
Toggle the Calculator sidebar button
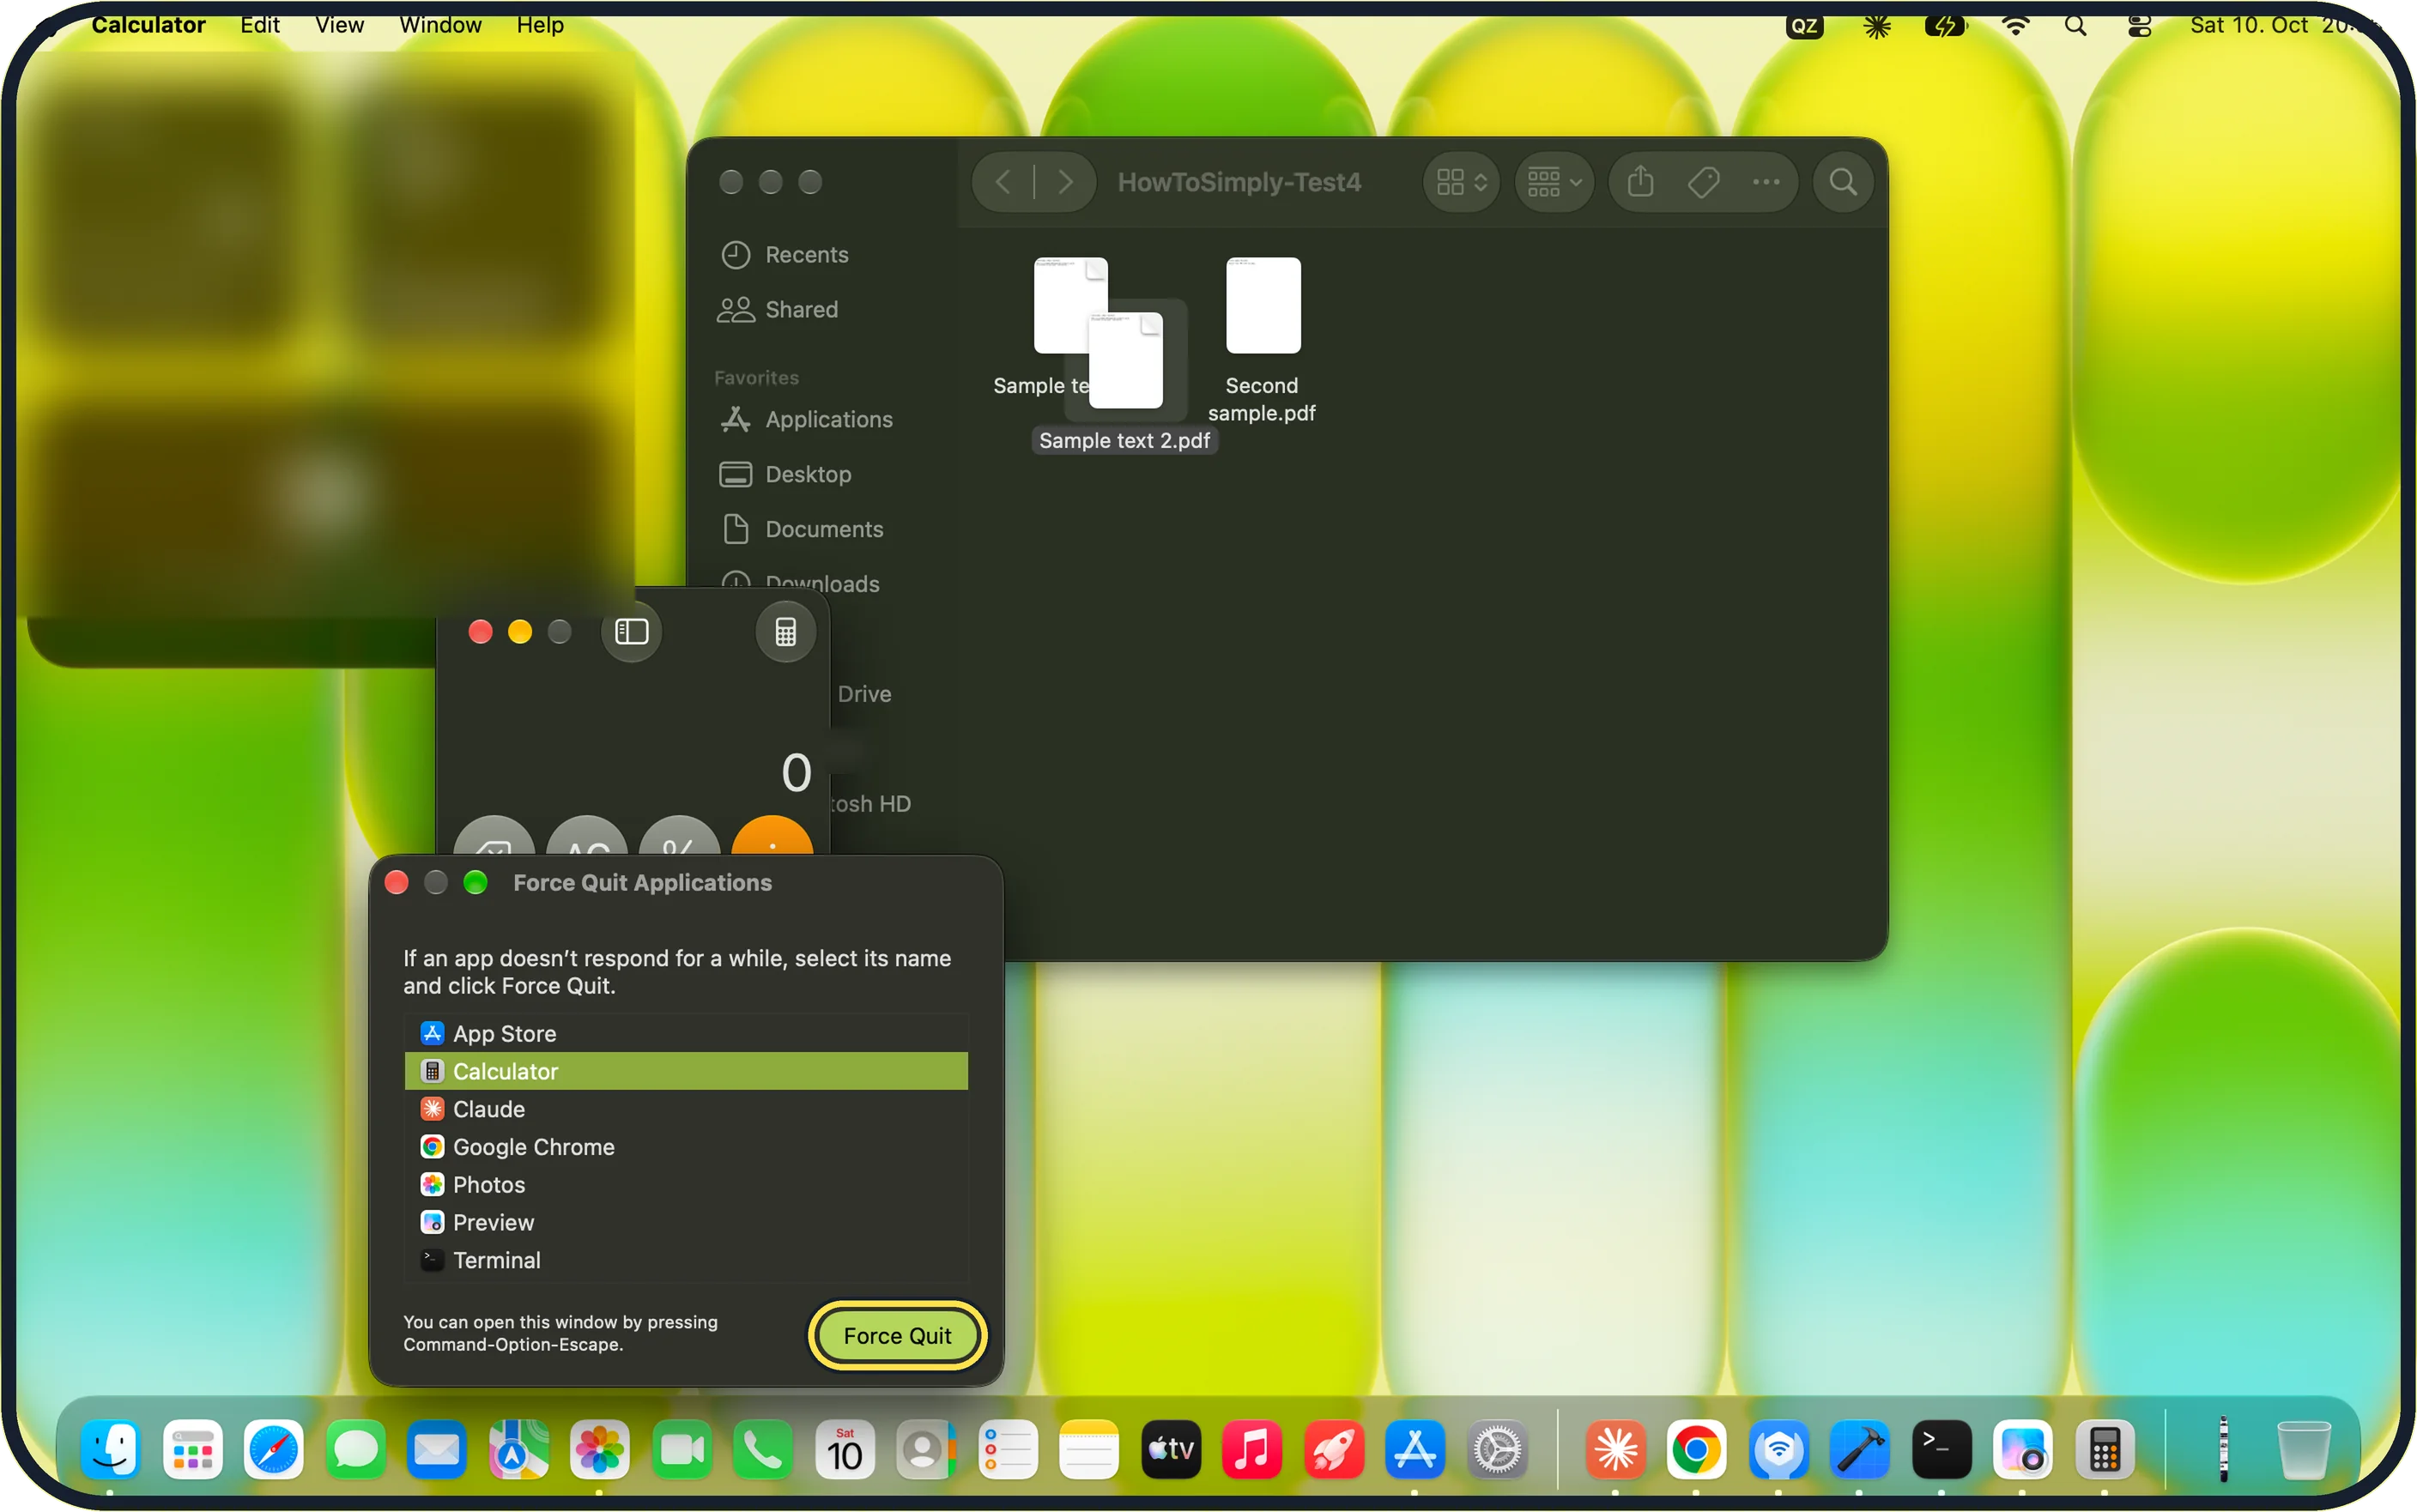click(x=631, y=631)
